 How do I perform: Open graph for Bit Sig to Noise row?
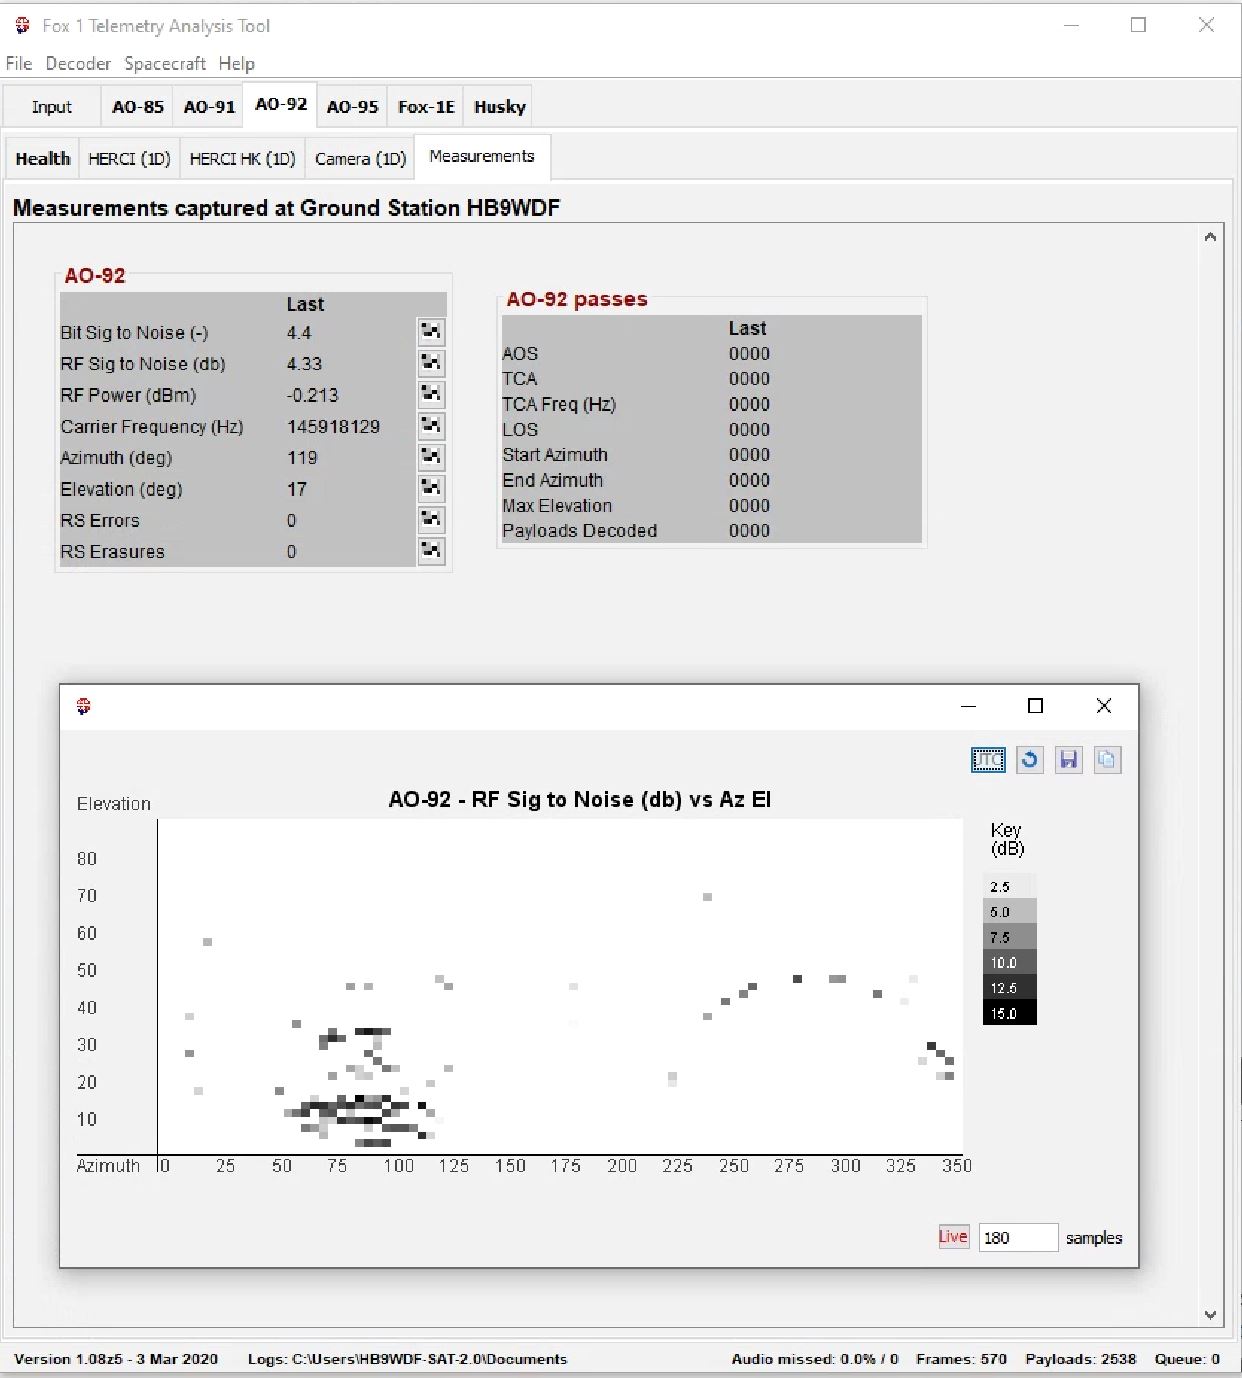tap(431, 332)
